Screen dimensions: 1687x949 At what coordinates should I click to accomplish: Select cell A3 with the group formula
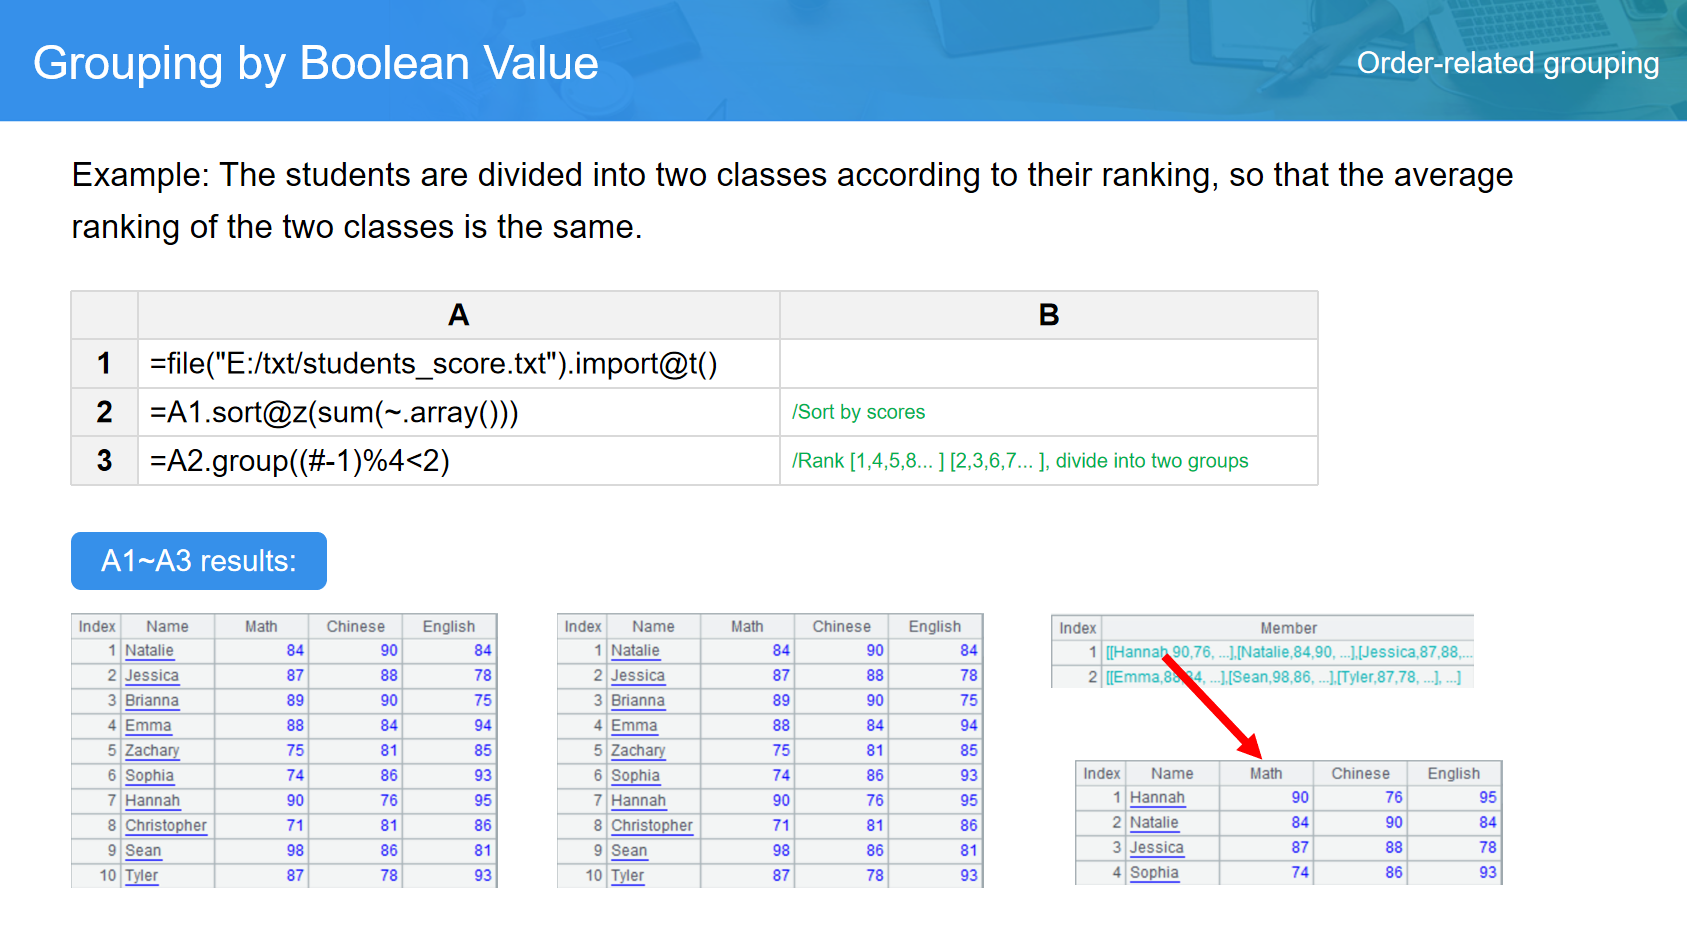299,461
